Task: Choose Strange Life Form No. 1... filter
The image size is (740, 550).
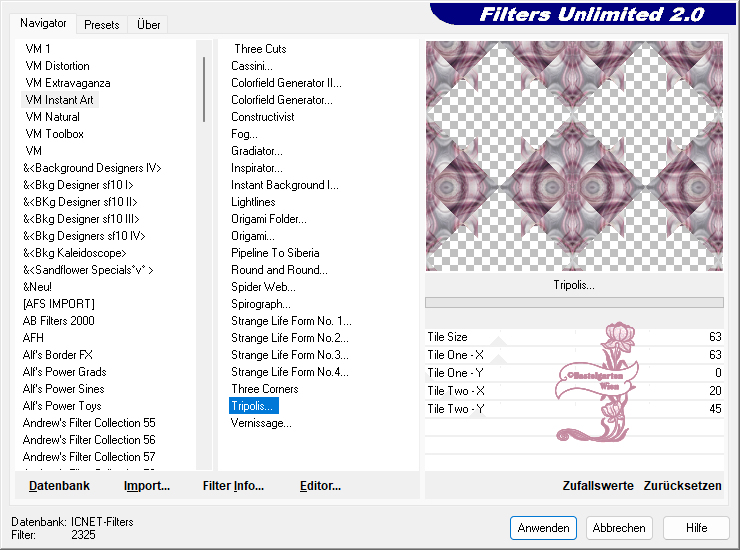Action: click(x=291, y=321)
